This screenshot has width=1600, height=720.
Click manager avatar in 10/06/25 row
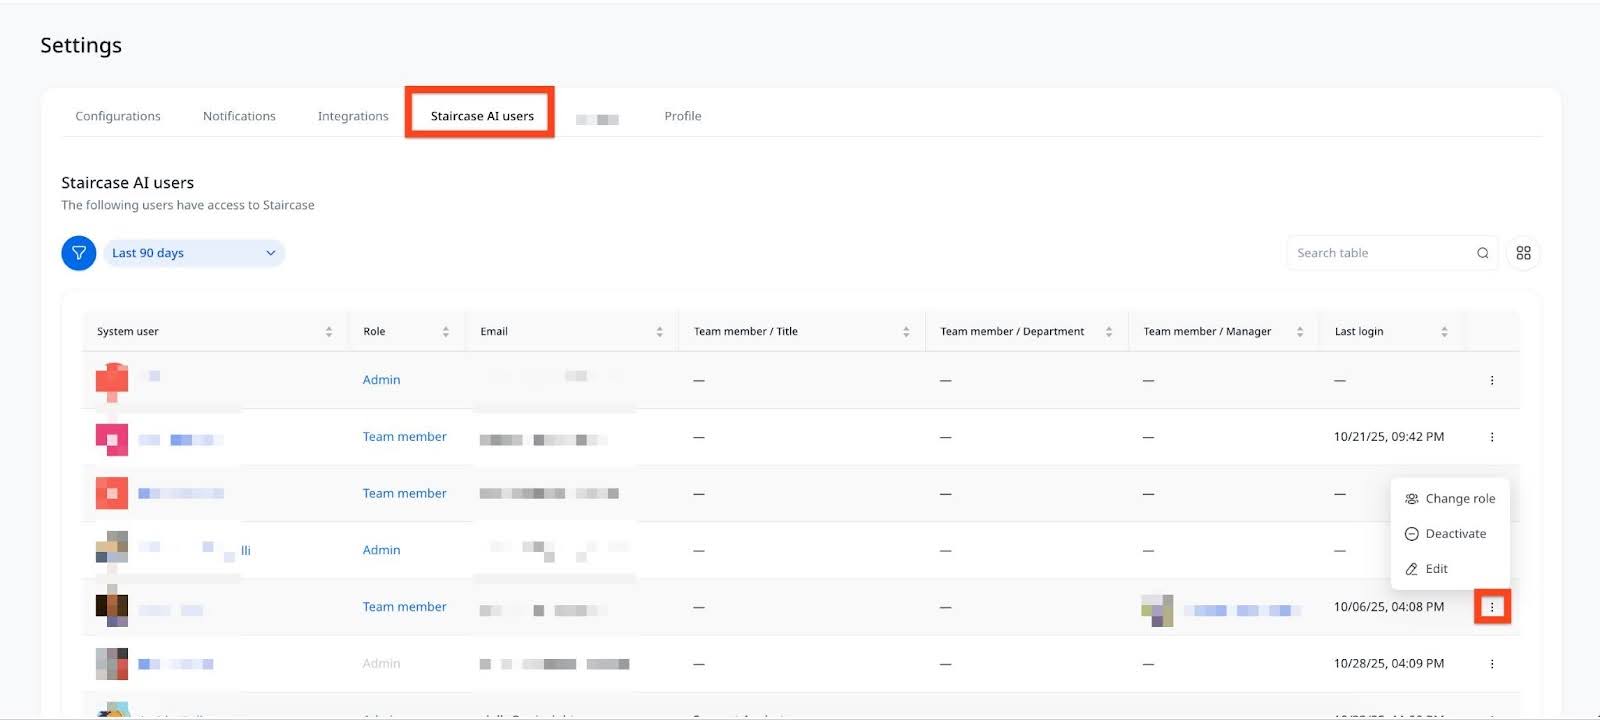pyautogui.click(x=1157, y=610)
